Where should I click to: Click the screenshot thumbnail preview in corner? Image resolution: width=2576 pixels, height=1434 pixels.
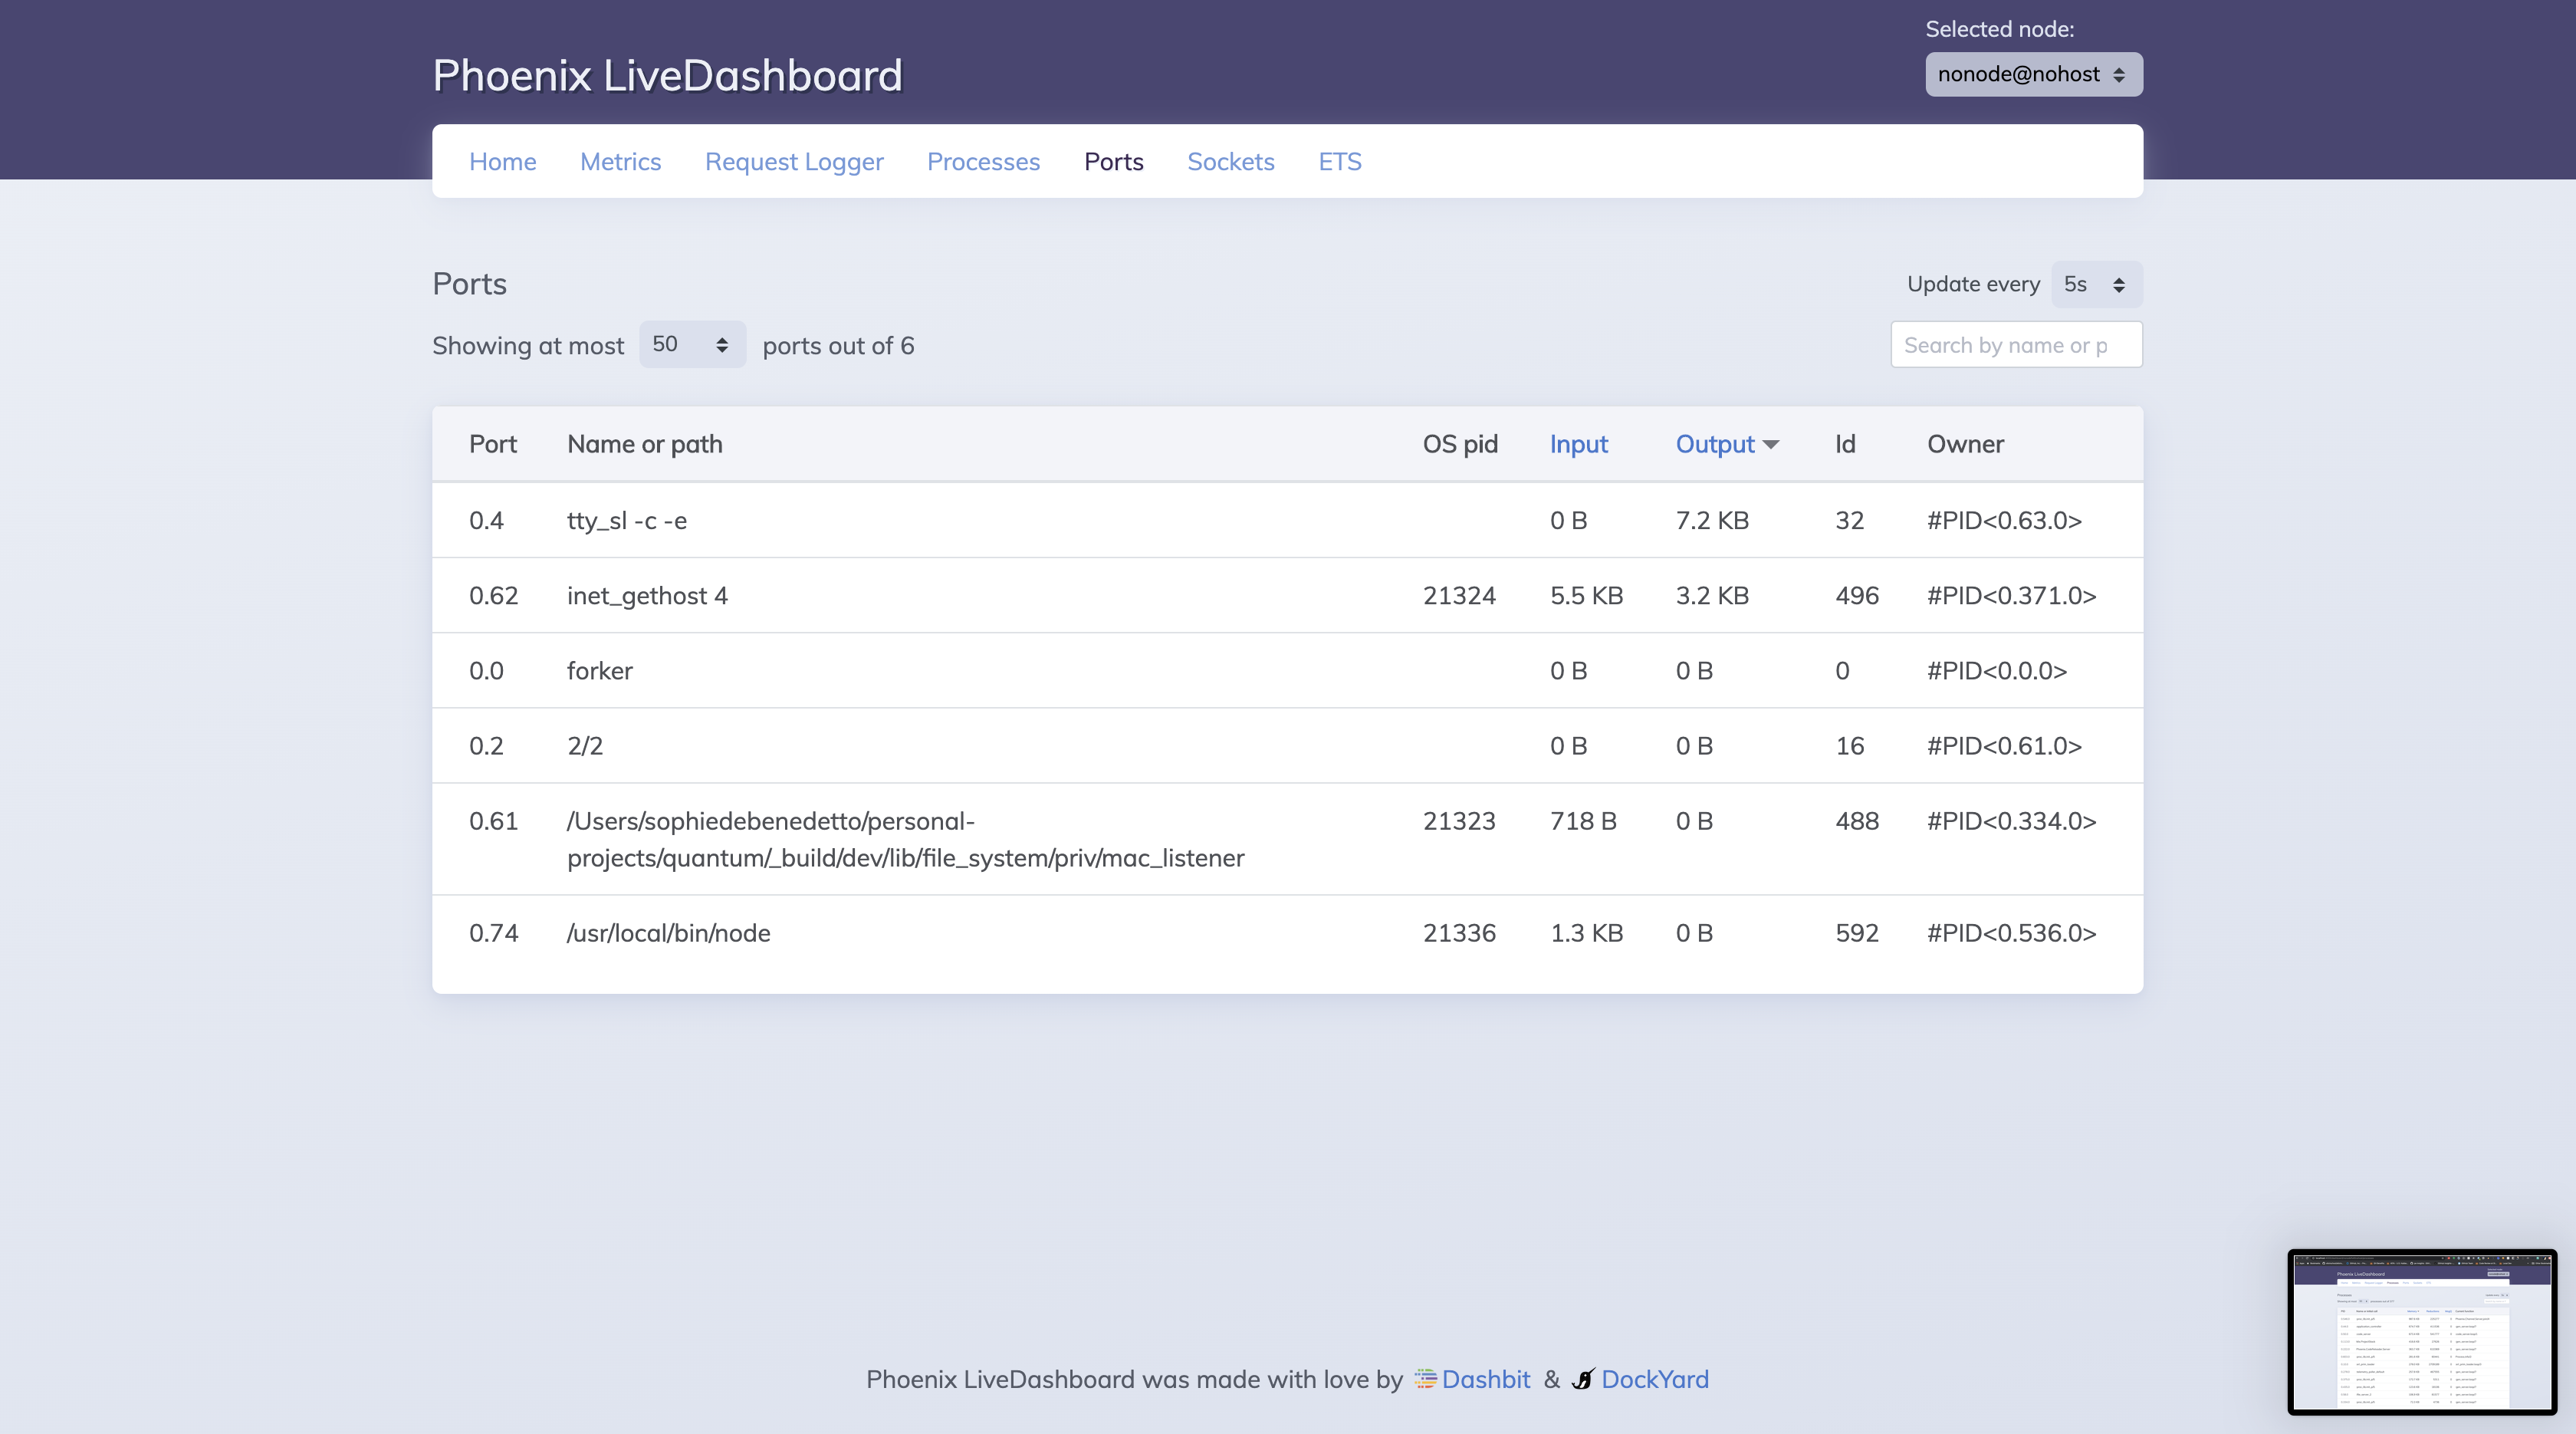[2421, 1331]
